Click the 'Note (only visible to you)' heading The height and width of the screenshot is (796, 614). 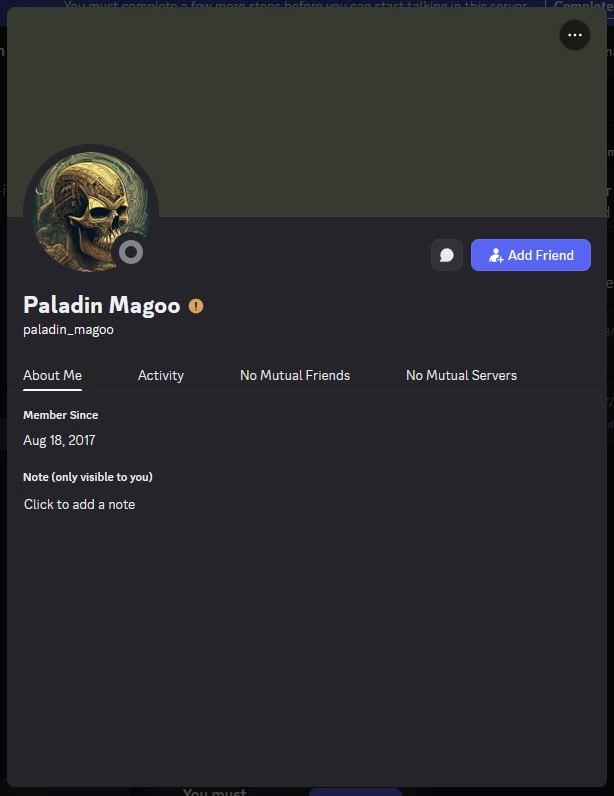(88, 477)
